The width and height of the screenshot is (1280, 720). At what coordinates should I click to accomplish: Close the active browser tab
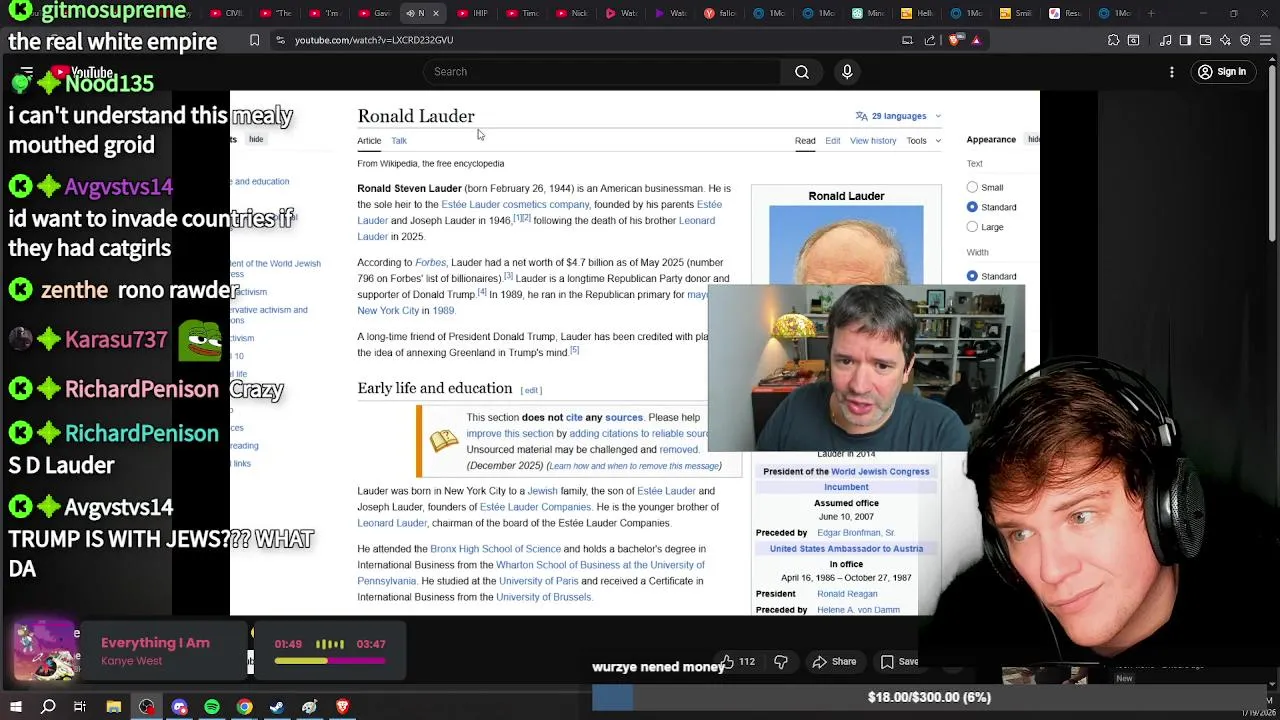(435, 14)
